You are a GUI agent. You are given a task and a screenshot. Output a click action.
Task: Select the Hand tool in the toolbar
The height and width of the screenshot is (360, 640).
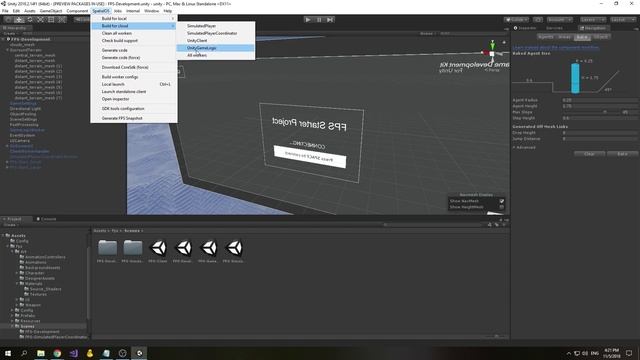coord(8,19)
